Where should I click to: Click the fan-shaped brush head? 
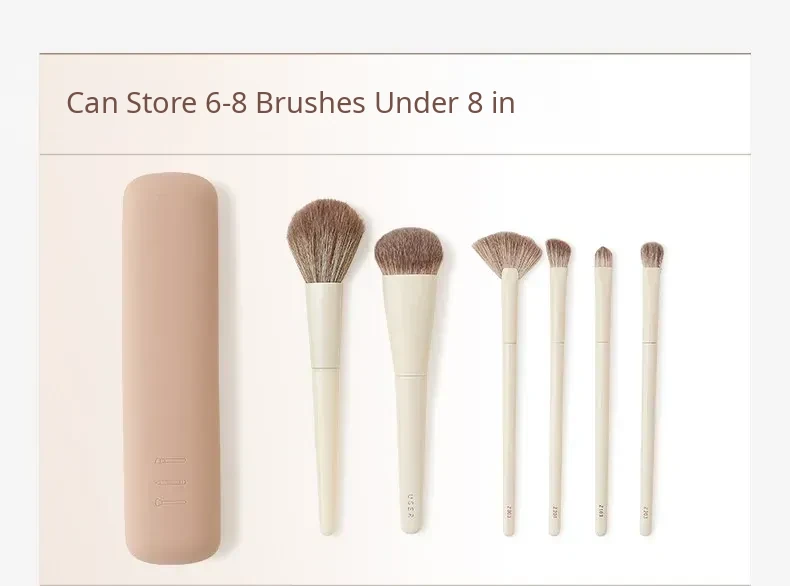point(507,251)
